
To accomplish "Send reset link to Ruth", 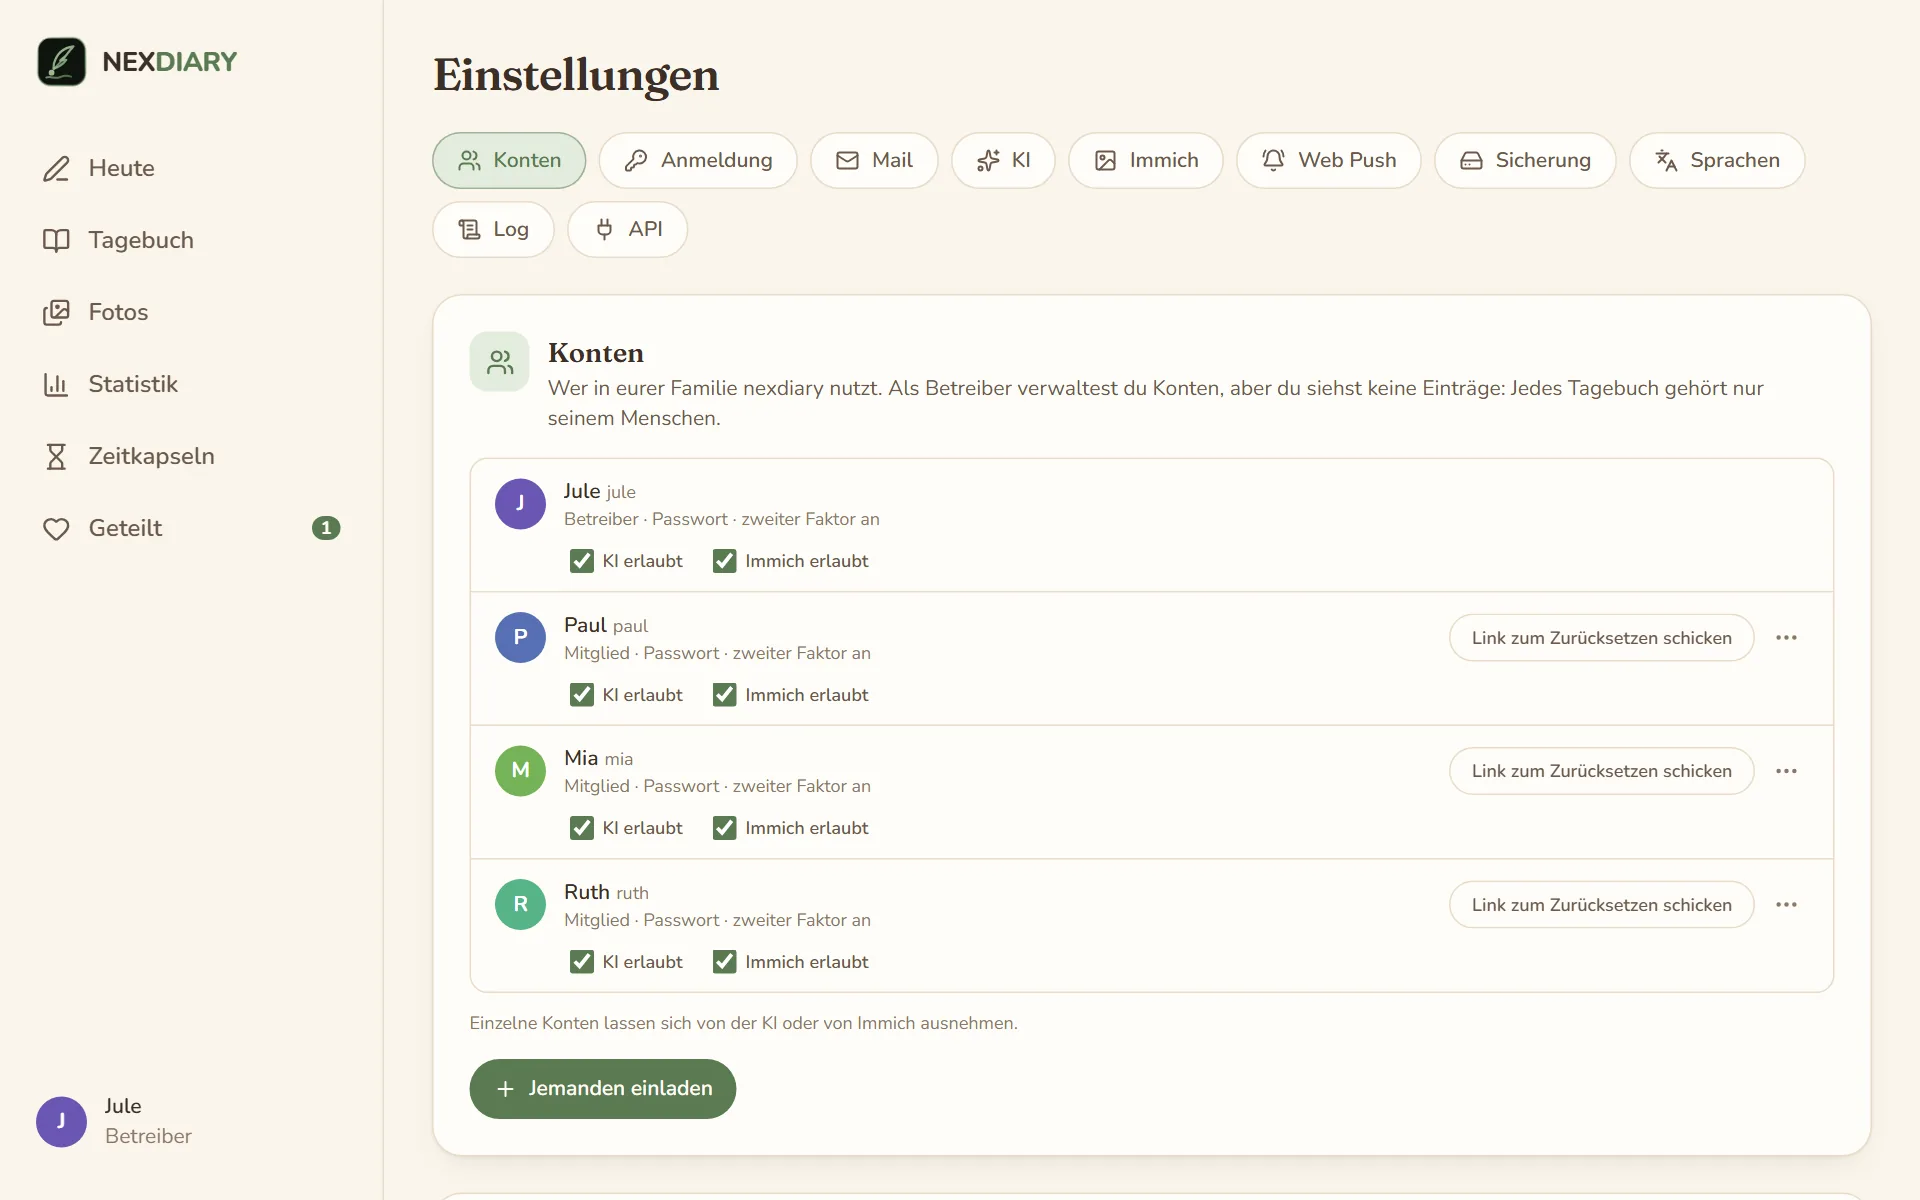I will [x=1601, y=905].
